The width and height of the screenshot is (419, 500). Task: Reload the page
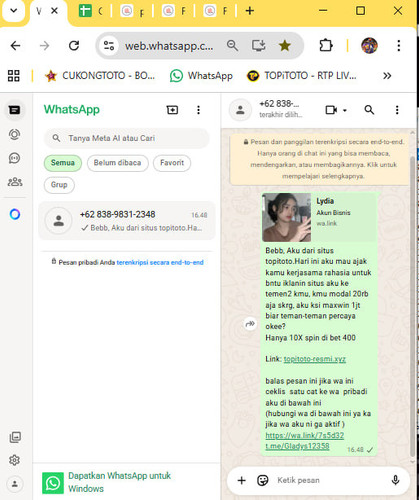pyautogui.click(x=74, y=46)
